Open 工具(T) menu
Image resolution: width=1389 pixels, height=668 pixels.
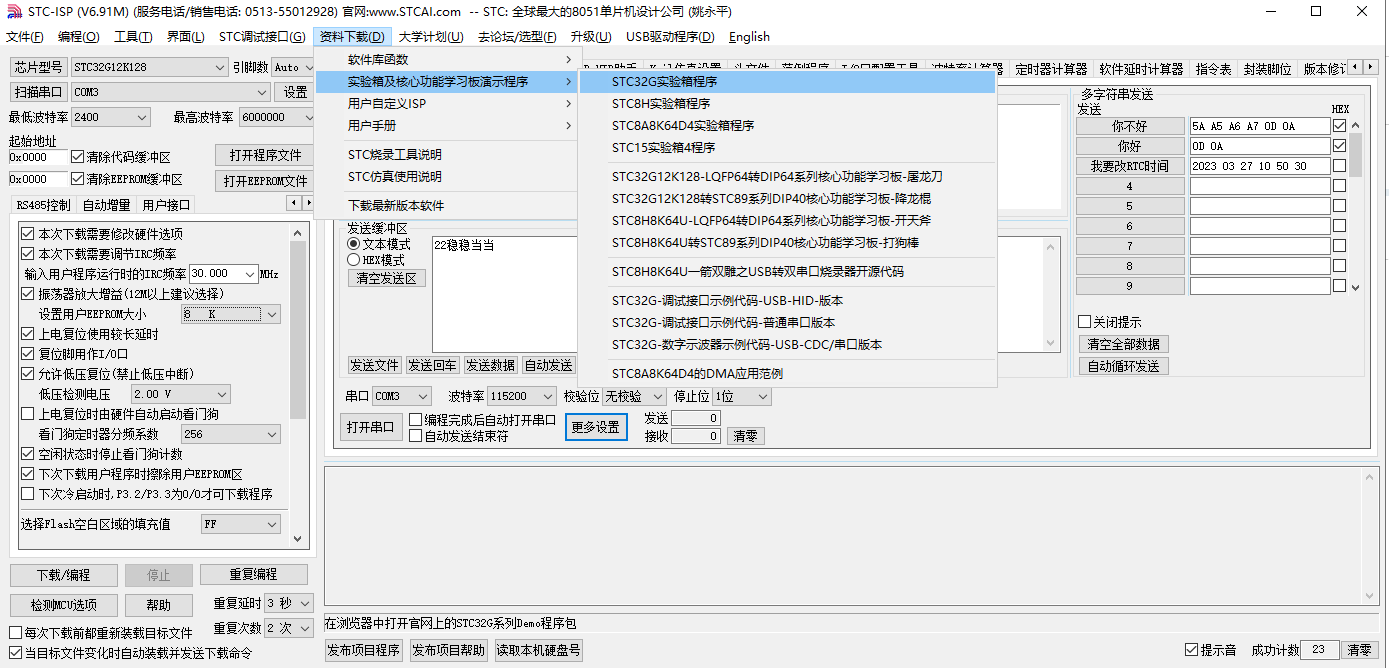(133, 37)
